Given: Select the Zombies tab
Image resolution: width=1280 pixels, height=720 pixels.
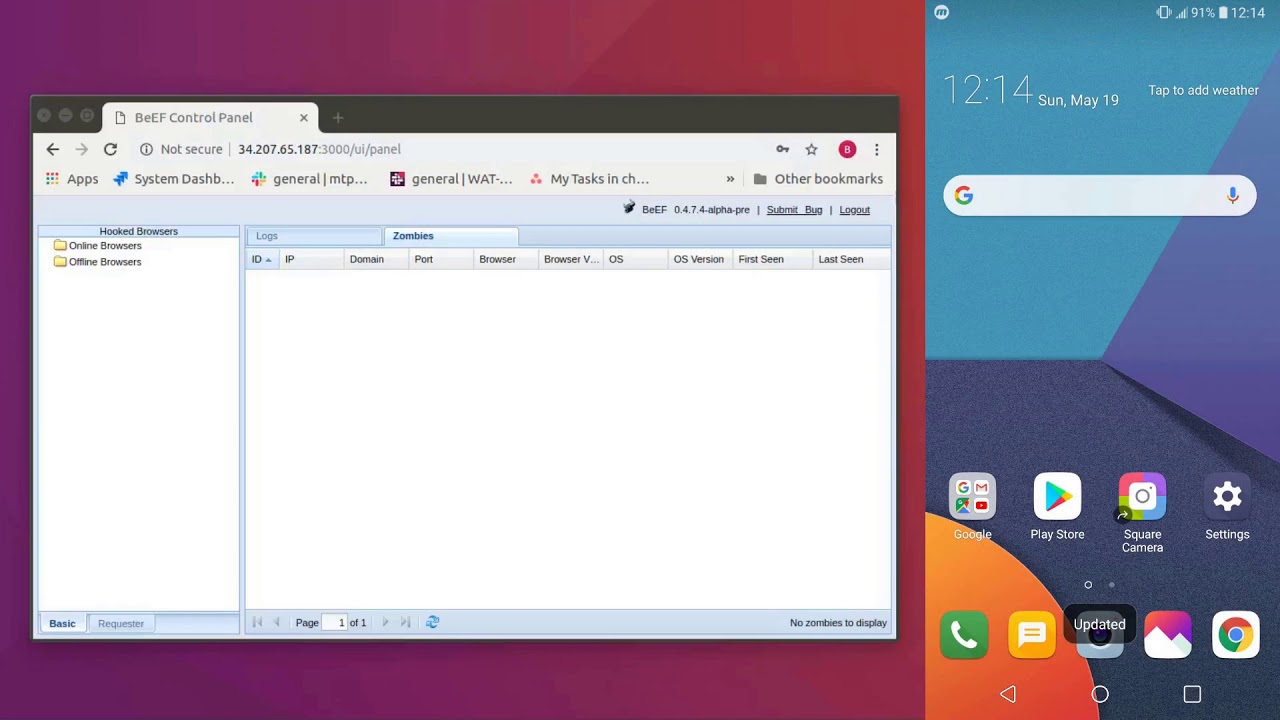Looking at the screenshot, I should 451,236.
